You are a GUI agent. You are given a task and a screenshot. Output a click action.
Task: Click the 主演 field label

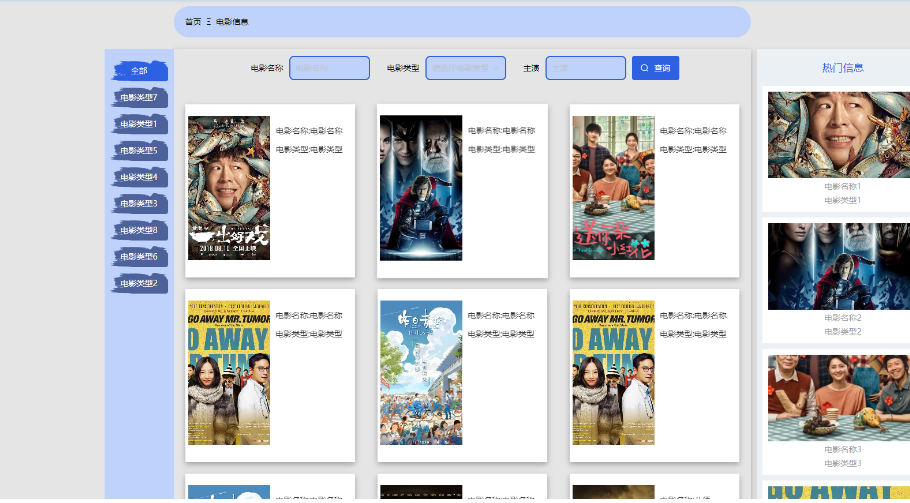(531, 68)
